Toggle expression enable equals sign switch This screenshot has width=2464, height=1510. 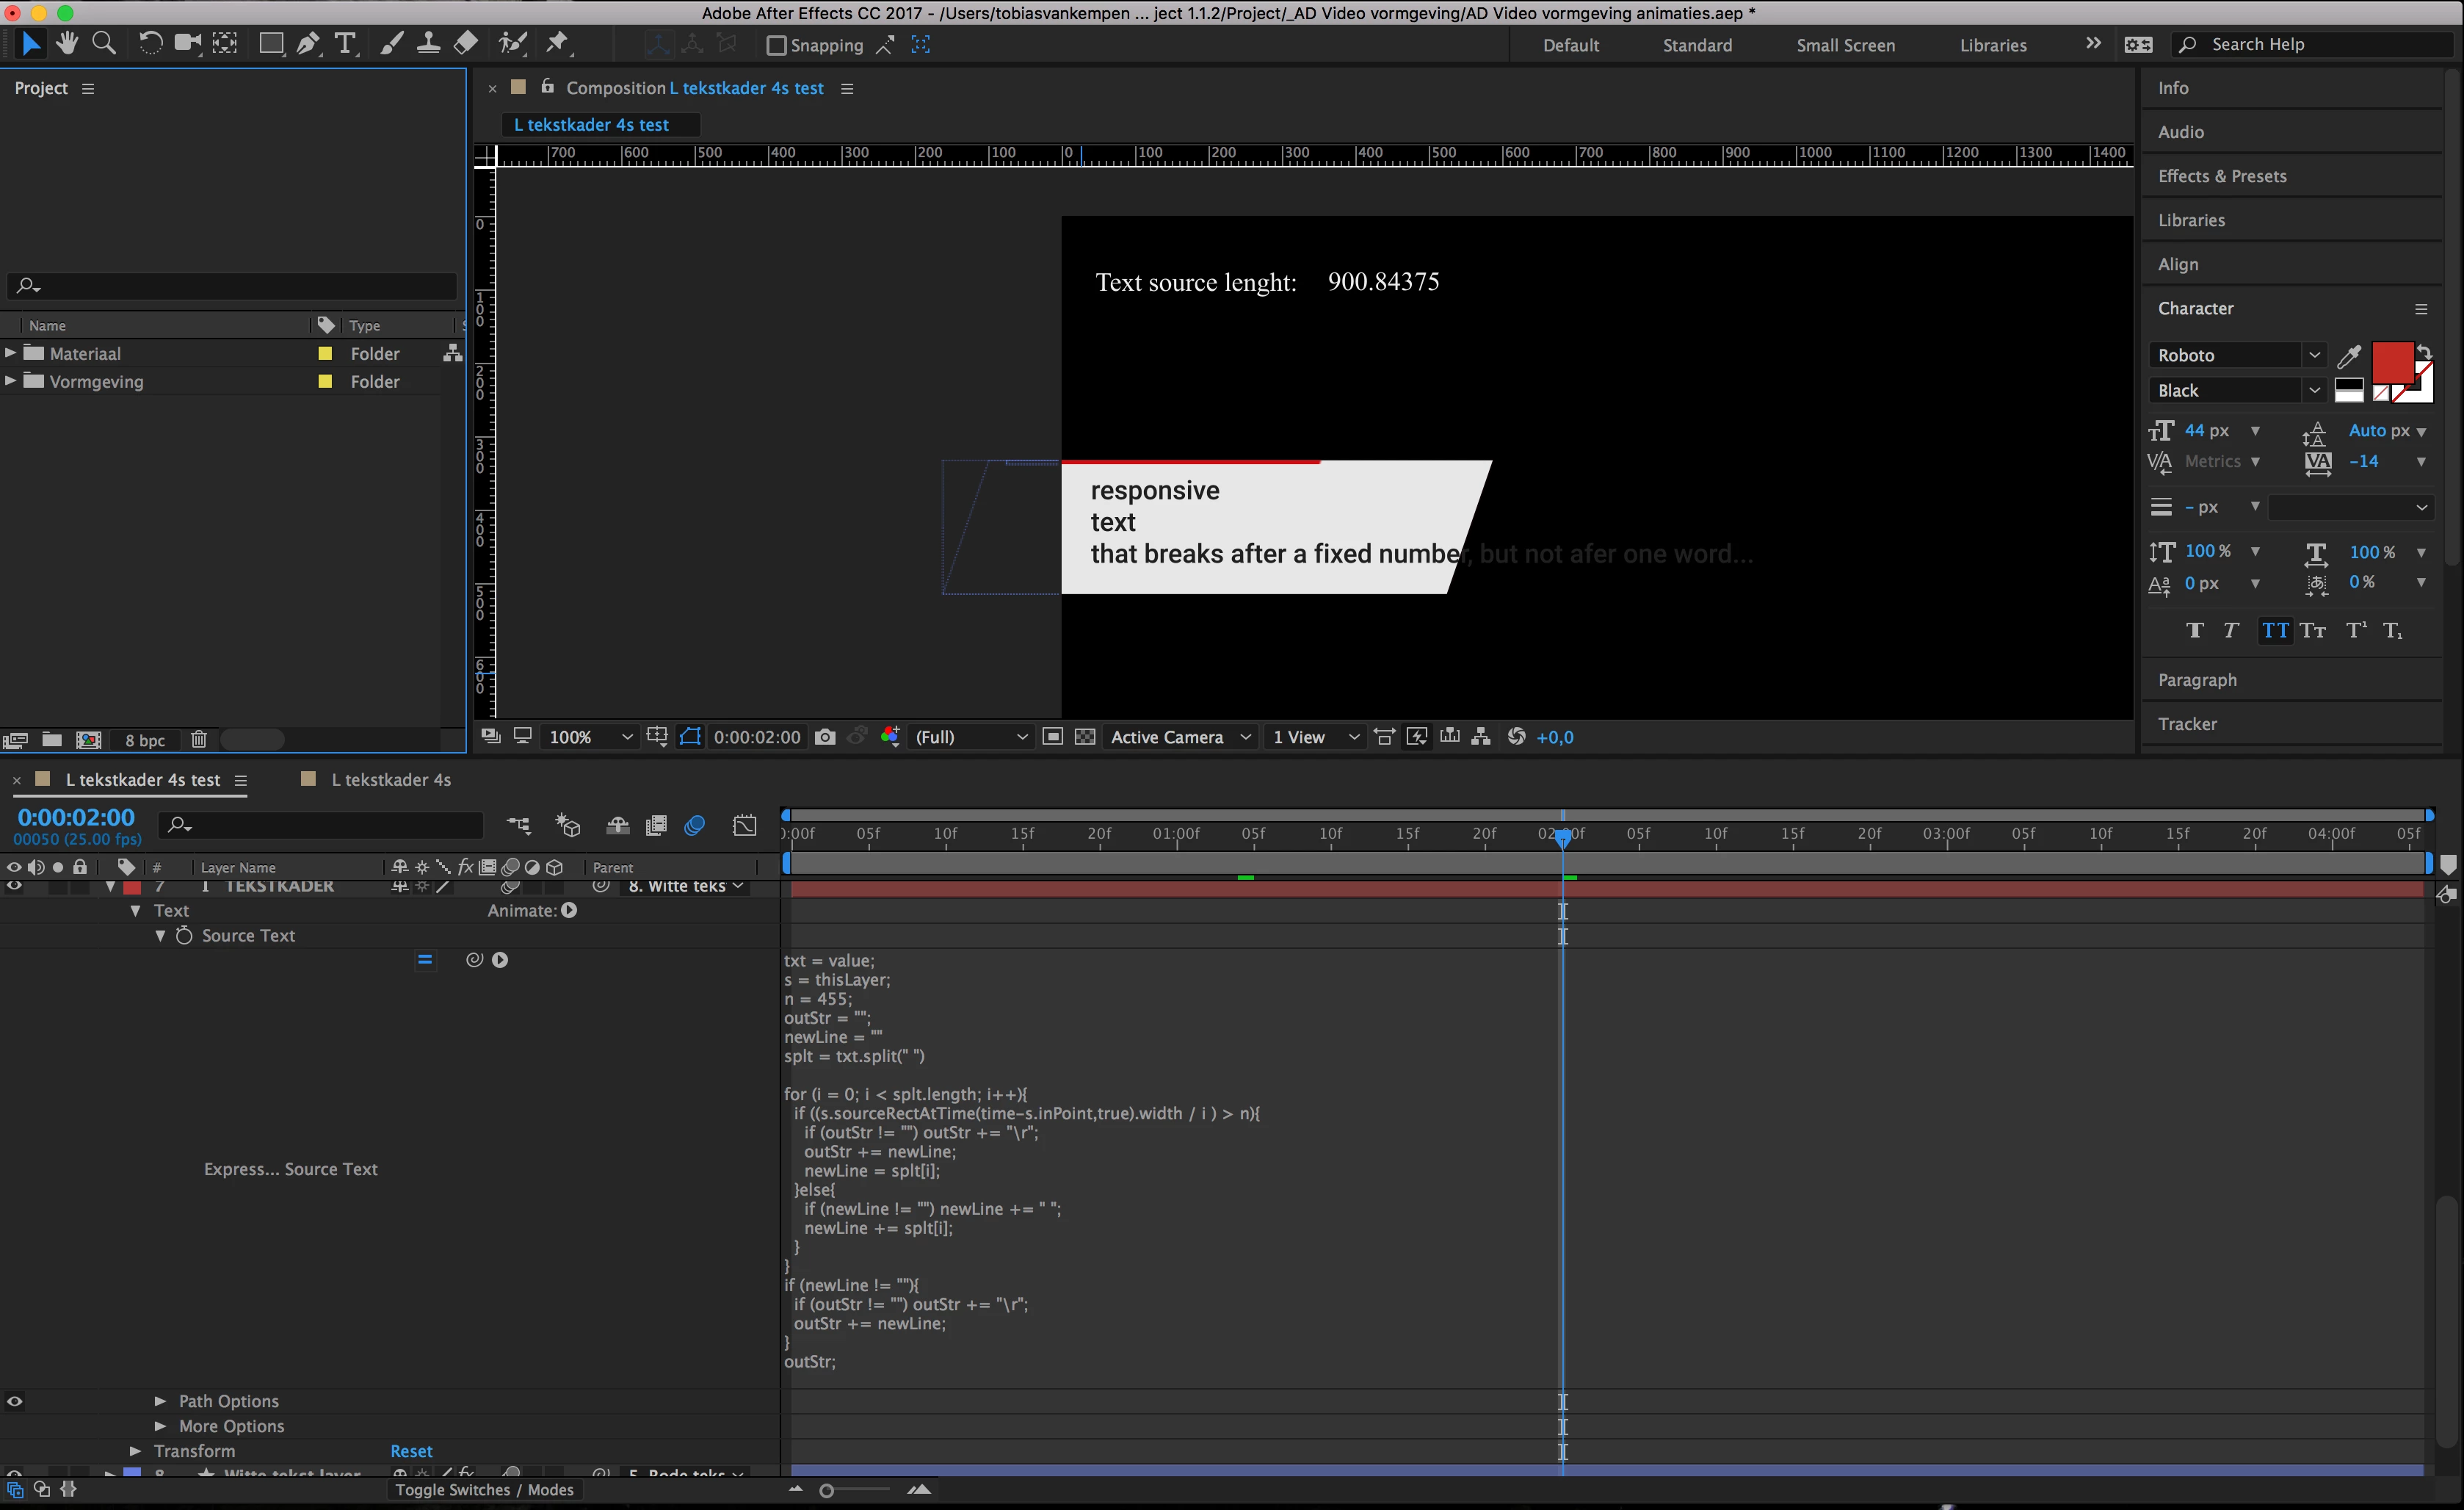coord(425,960)
